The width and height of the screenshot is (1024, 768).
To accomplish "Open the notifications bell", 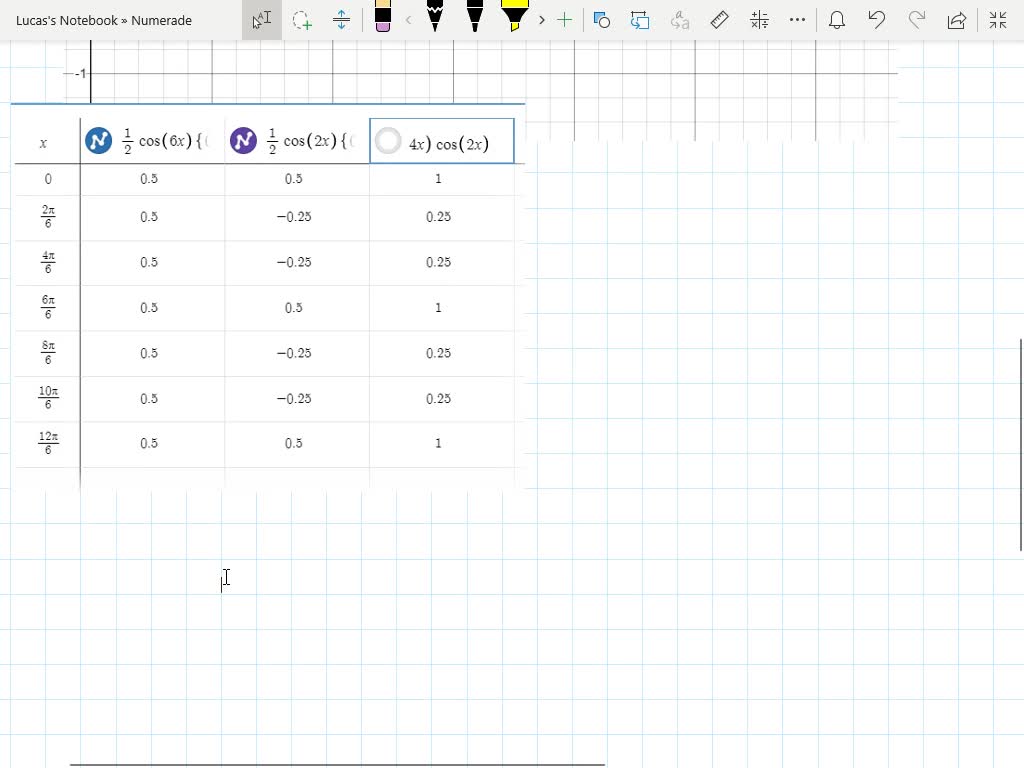I will tap(837, 20).
